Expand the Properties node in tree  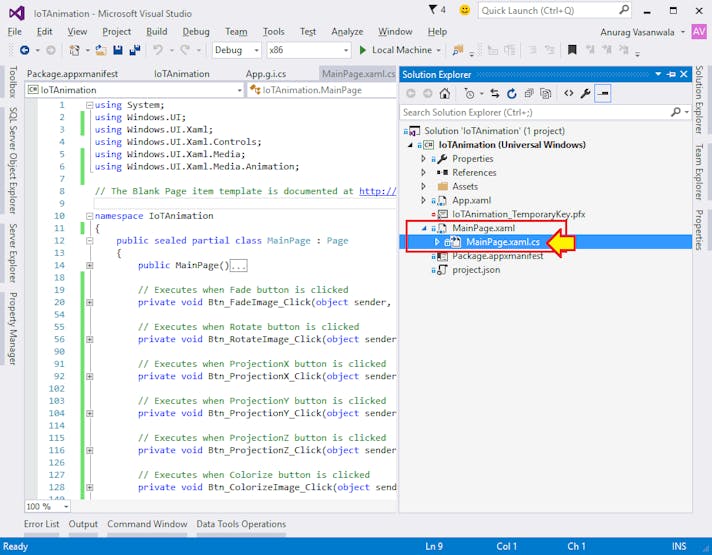coord(423,159)
